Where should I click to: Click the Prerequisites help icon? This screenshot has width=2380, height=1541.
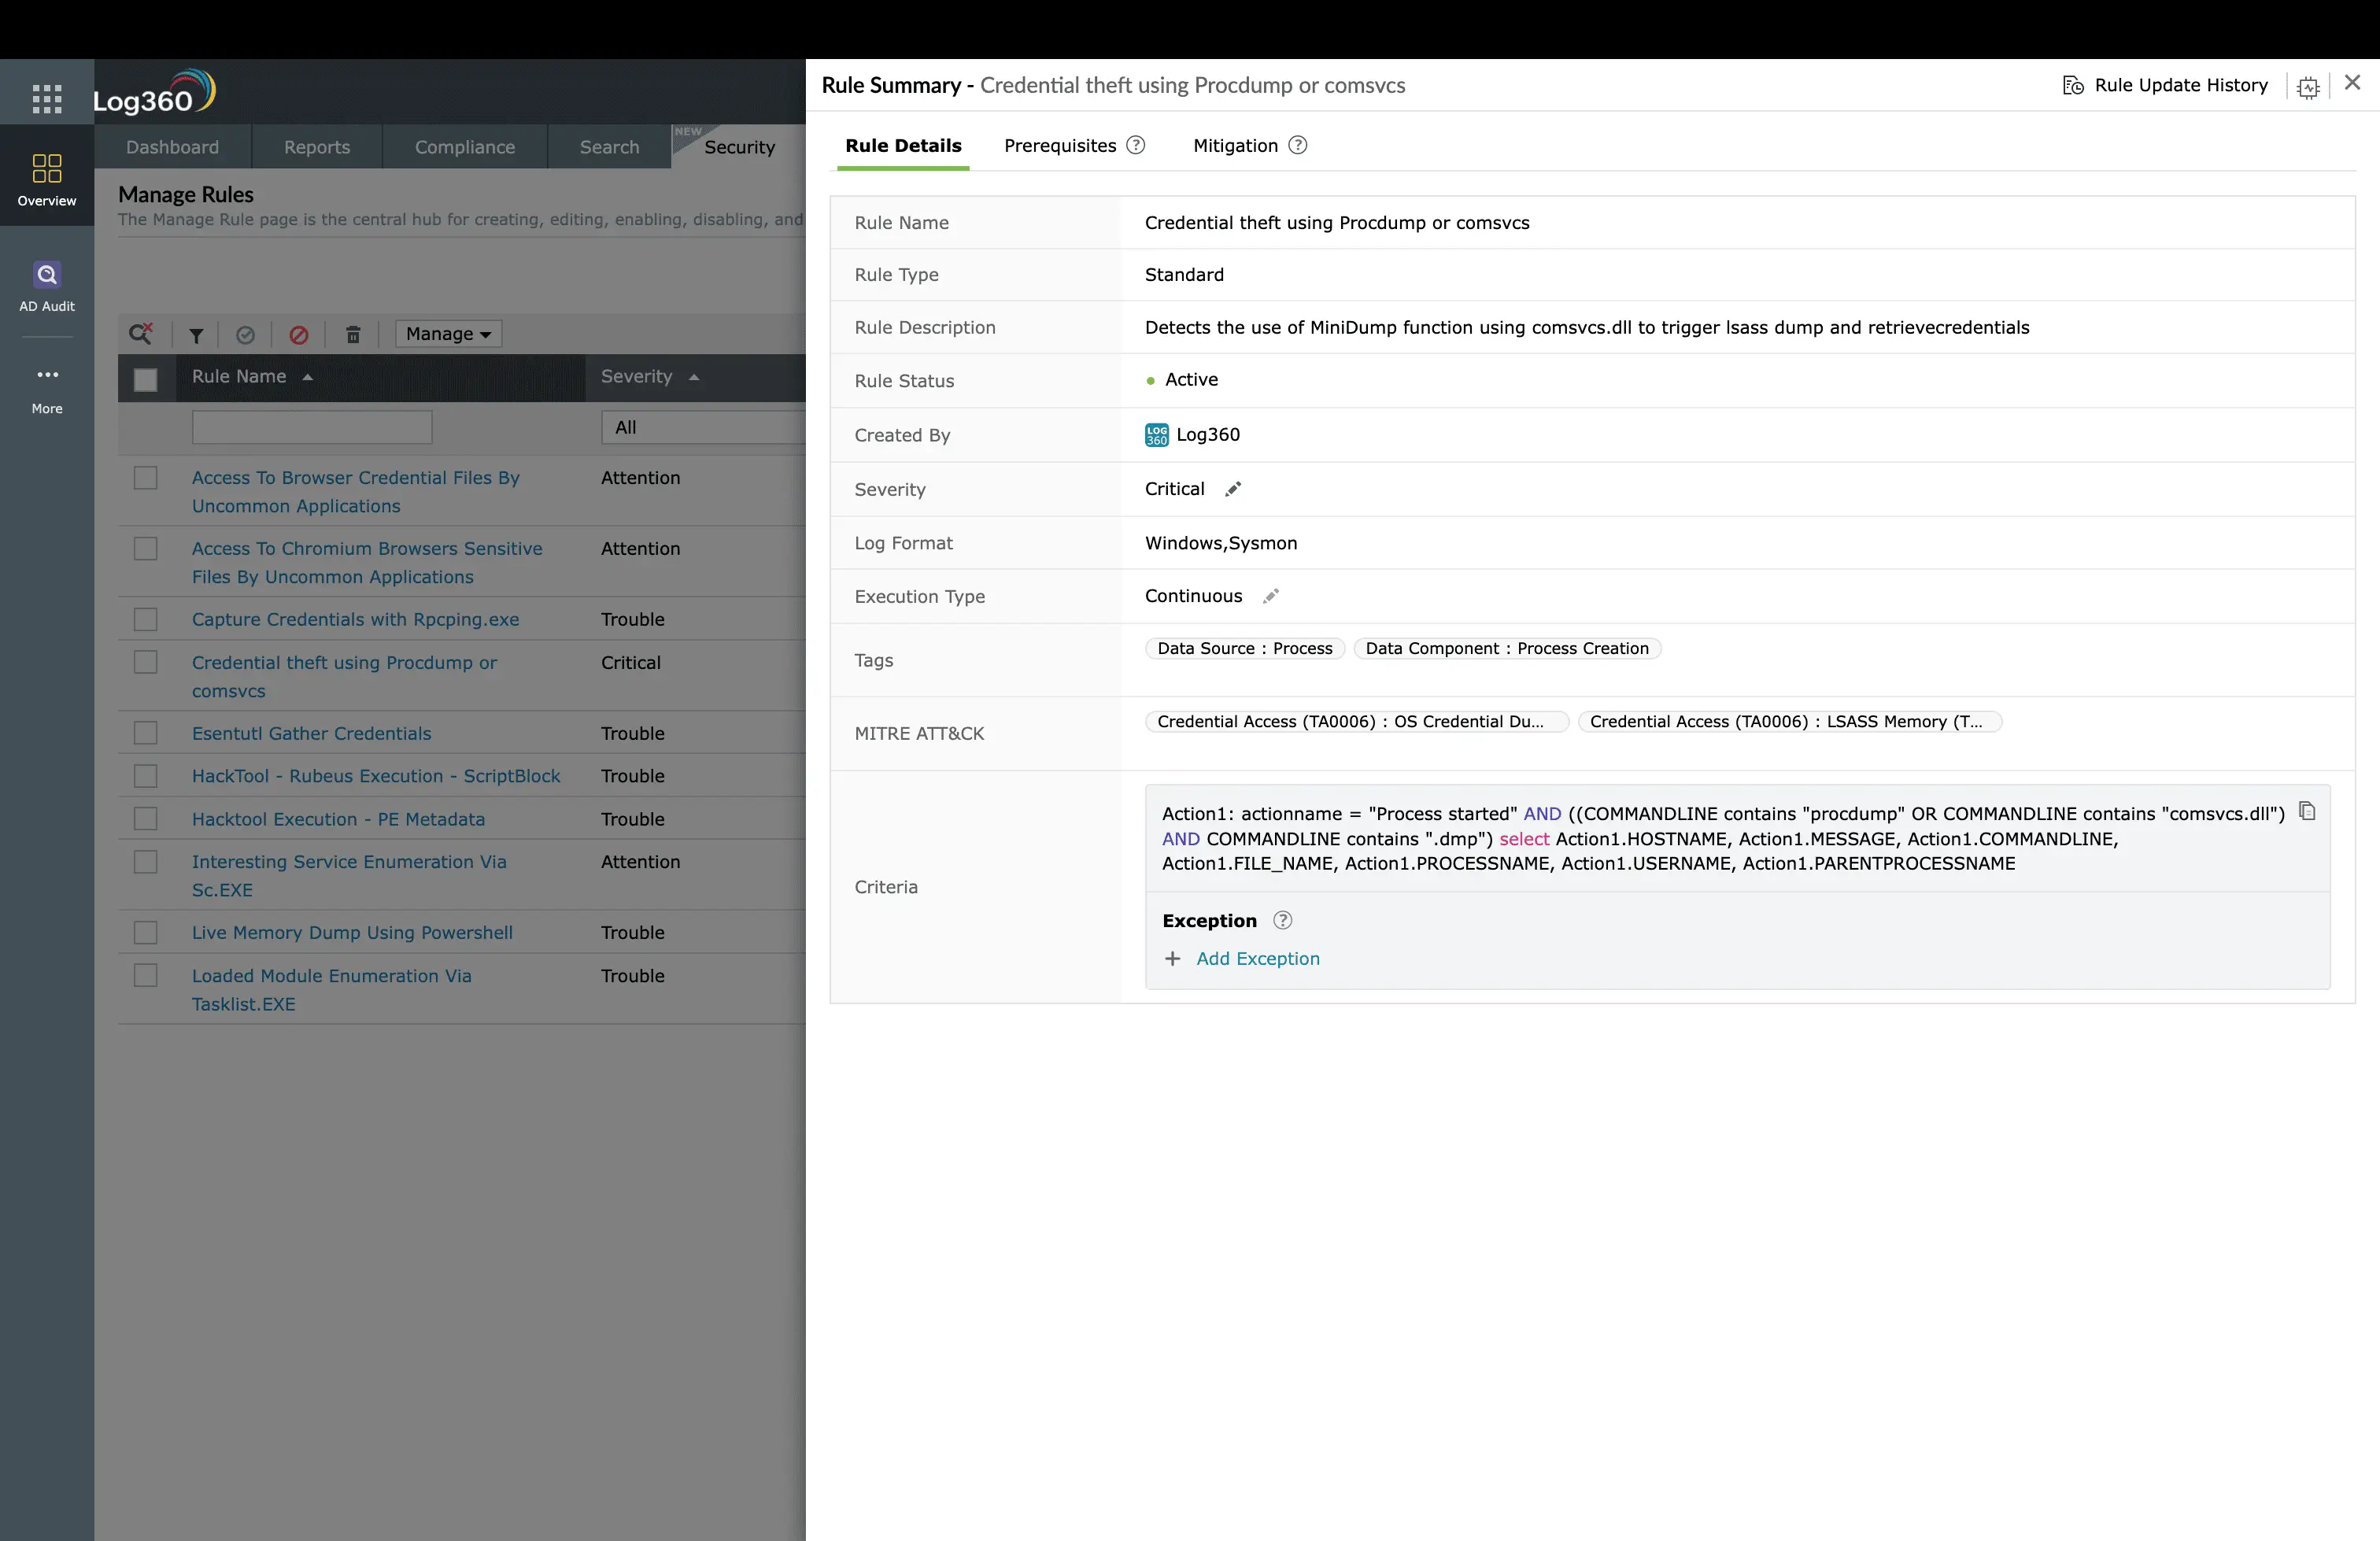tap(1136, 145)
